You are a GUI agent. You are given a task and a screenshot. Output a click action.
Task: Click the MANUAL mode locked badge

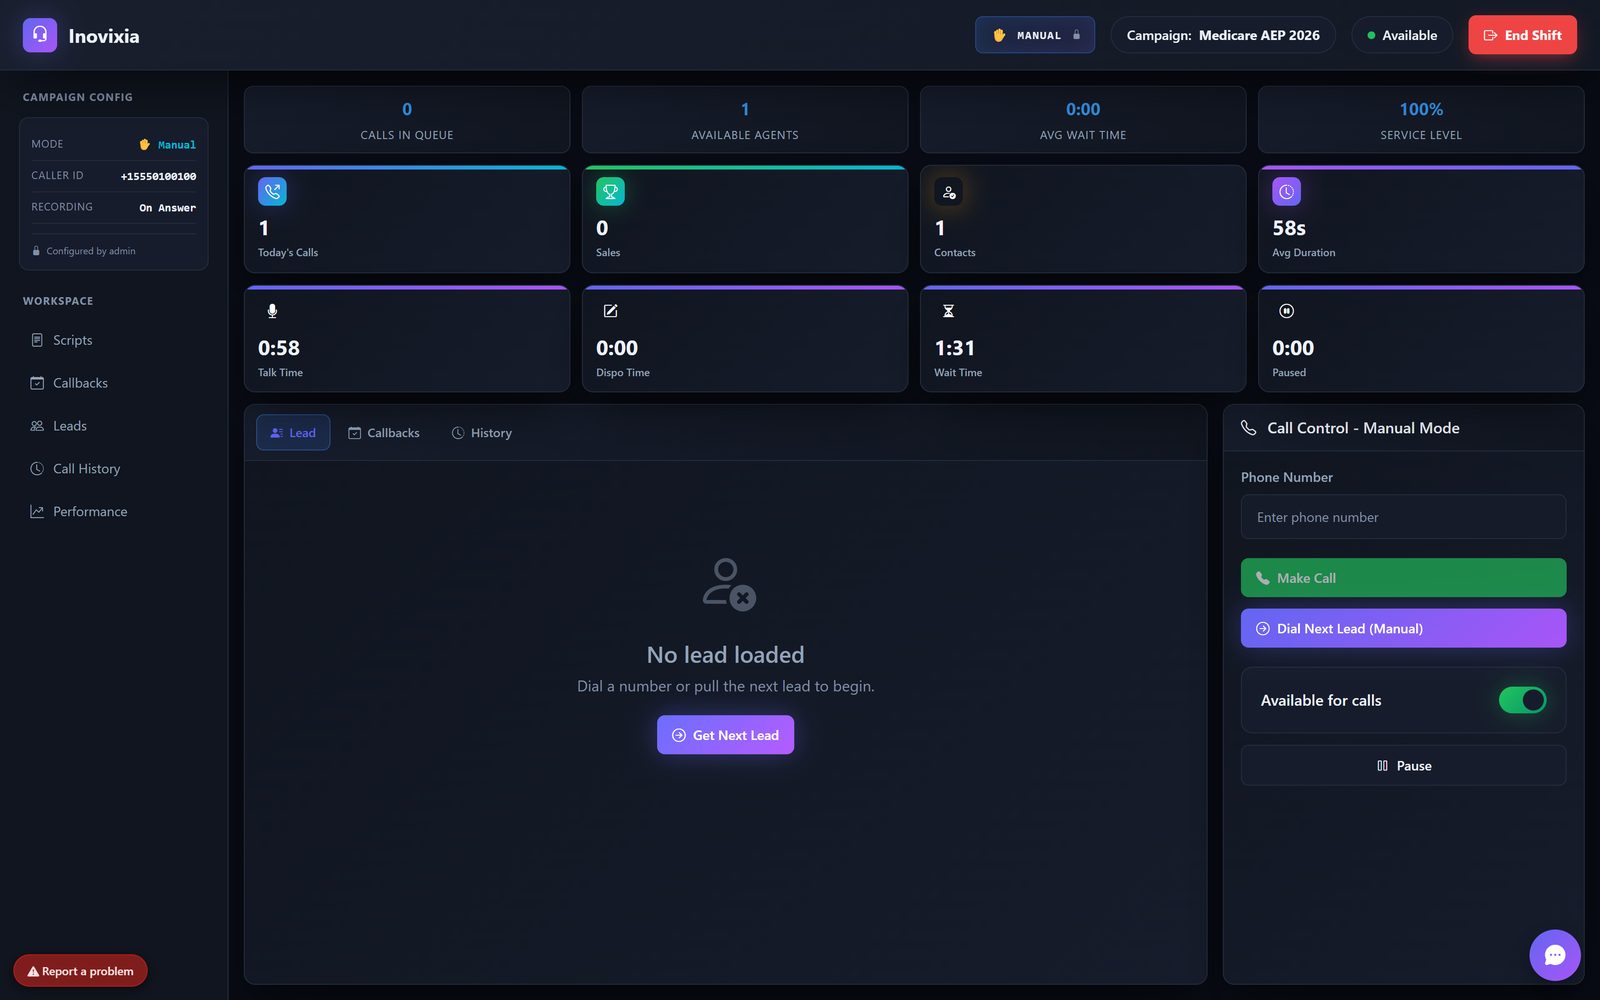(x=1035, y=35)
